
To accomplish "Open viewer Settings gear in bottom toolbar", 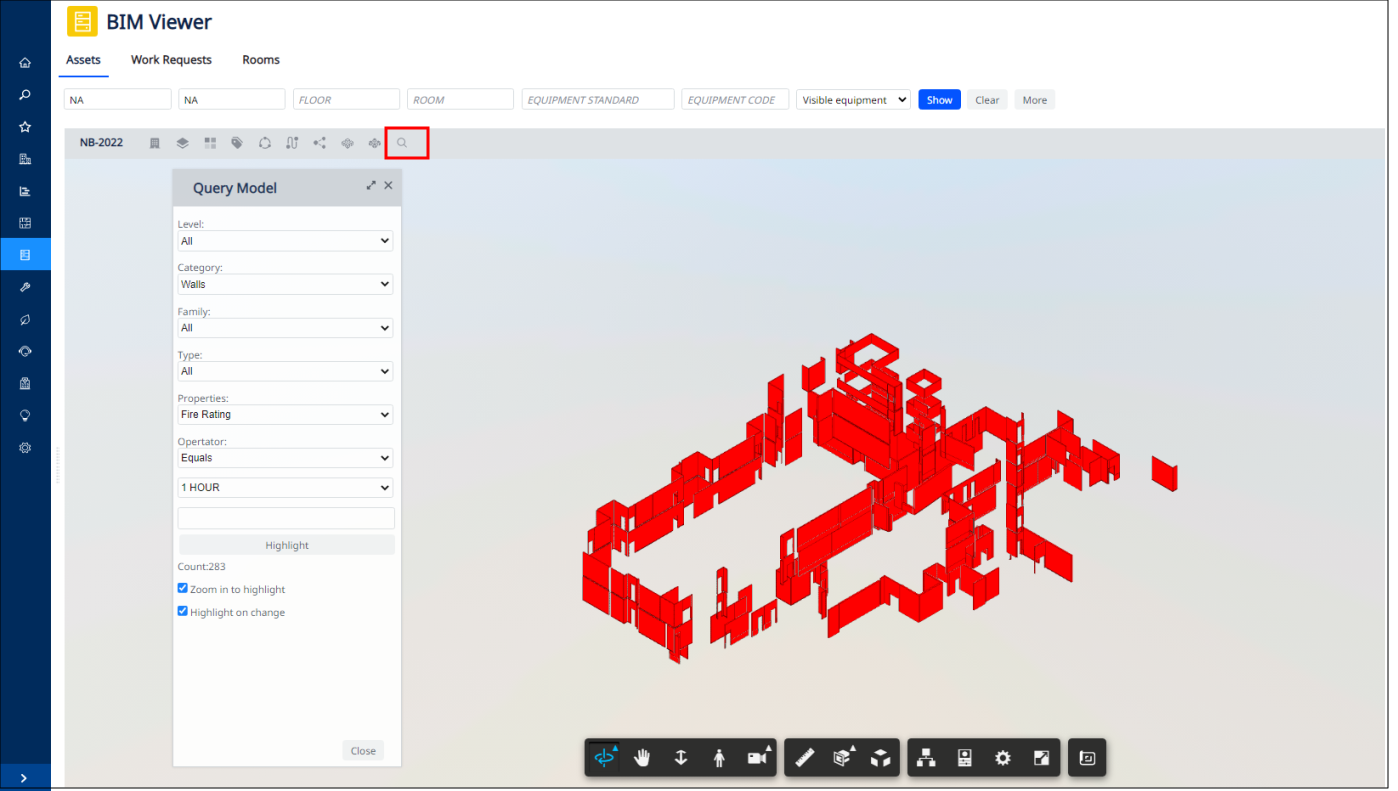I will [1003, 758].
